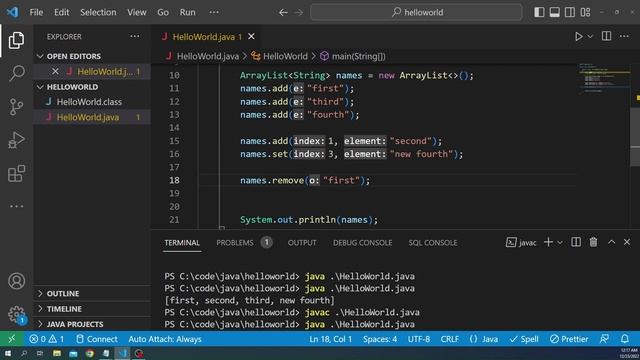Viewport: 640px width, 360px height.
Task: Open the Manage gear icon
Action: click(16, 314)
